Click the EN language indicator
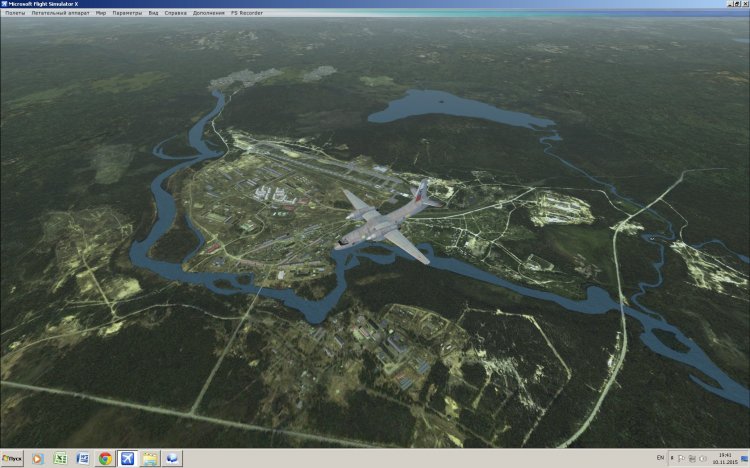The width and height of the screenshot is (750, 468). [x=660, y=458]
